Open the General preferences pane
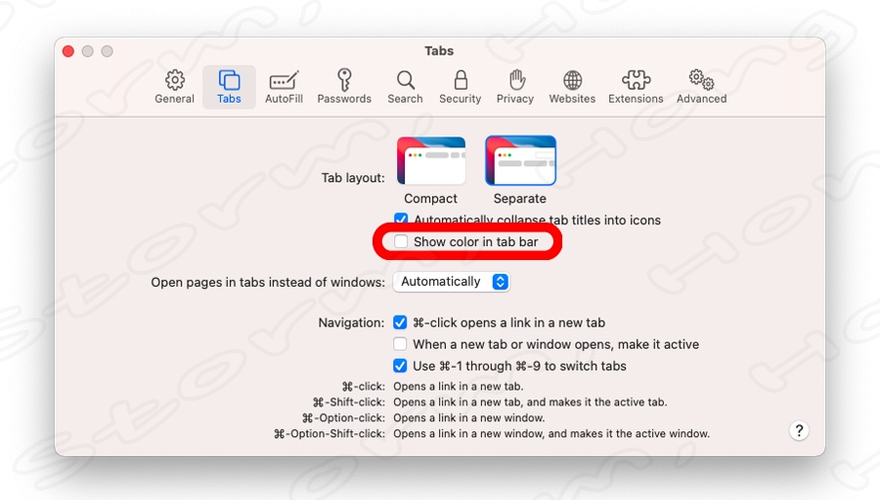This screenshot has width=880, height=500. tap(175, 87)
